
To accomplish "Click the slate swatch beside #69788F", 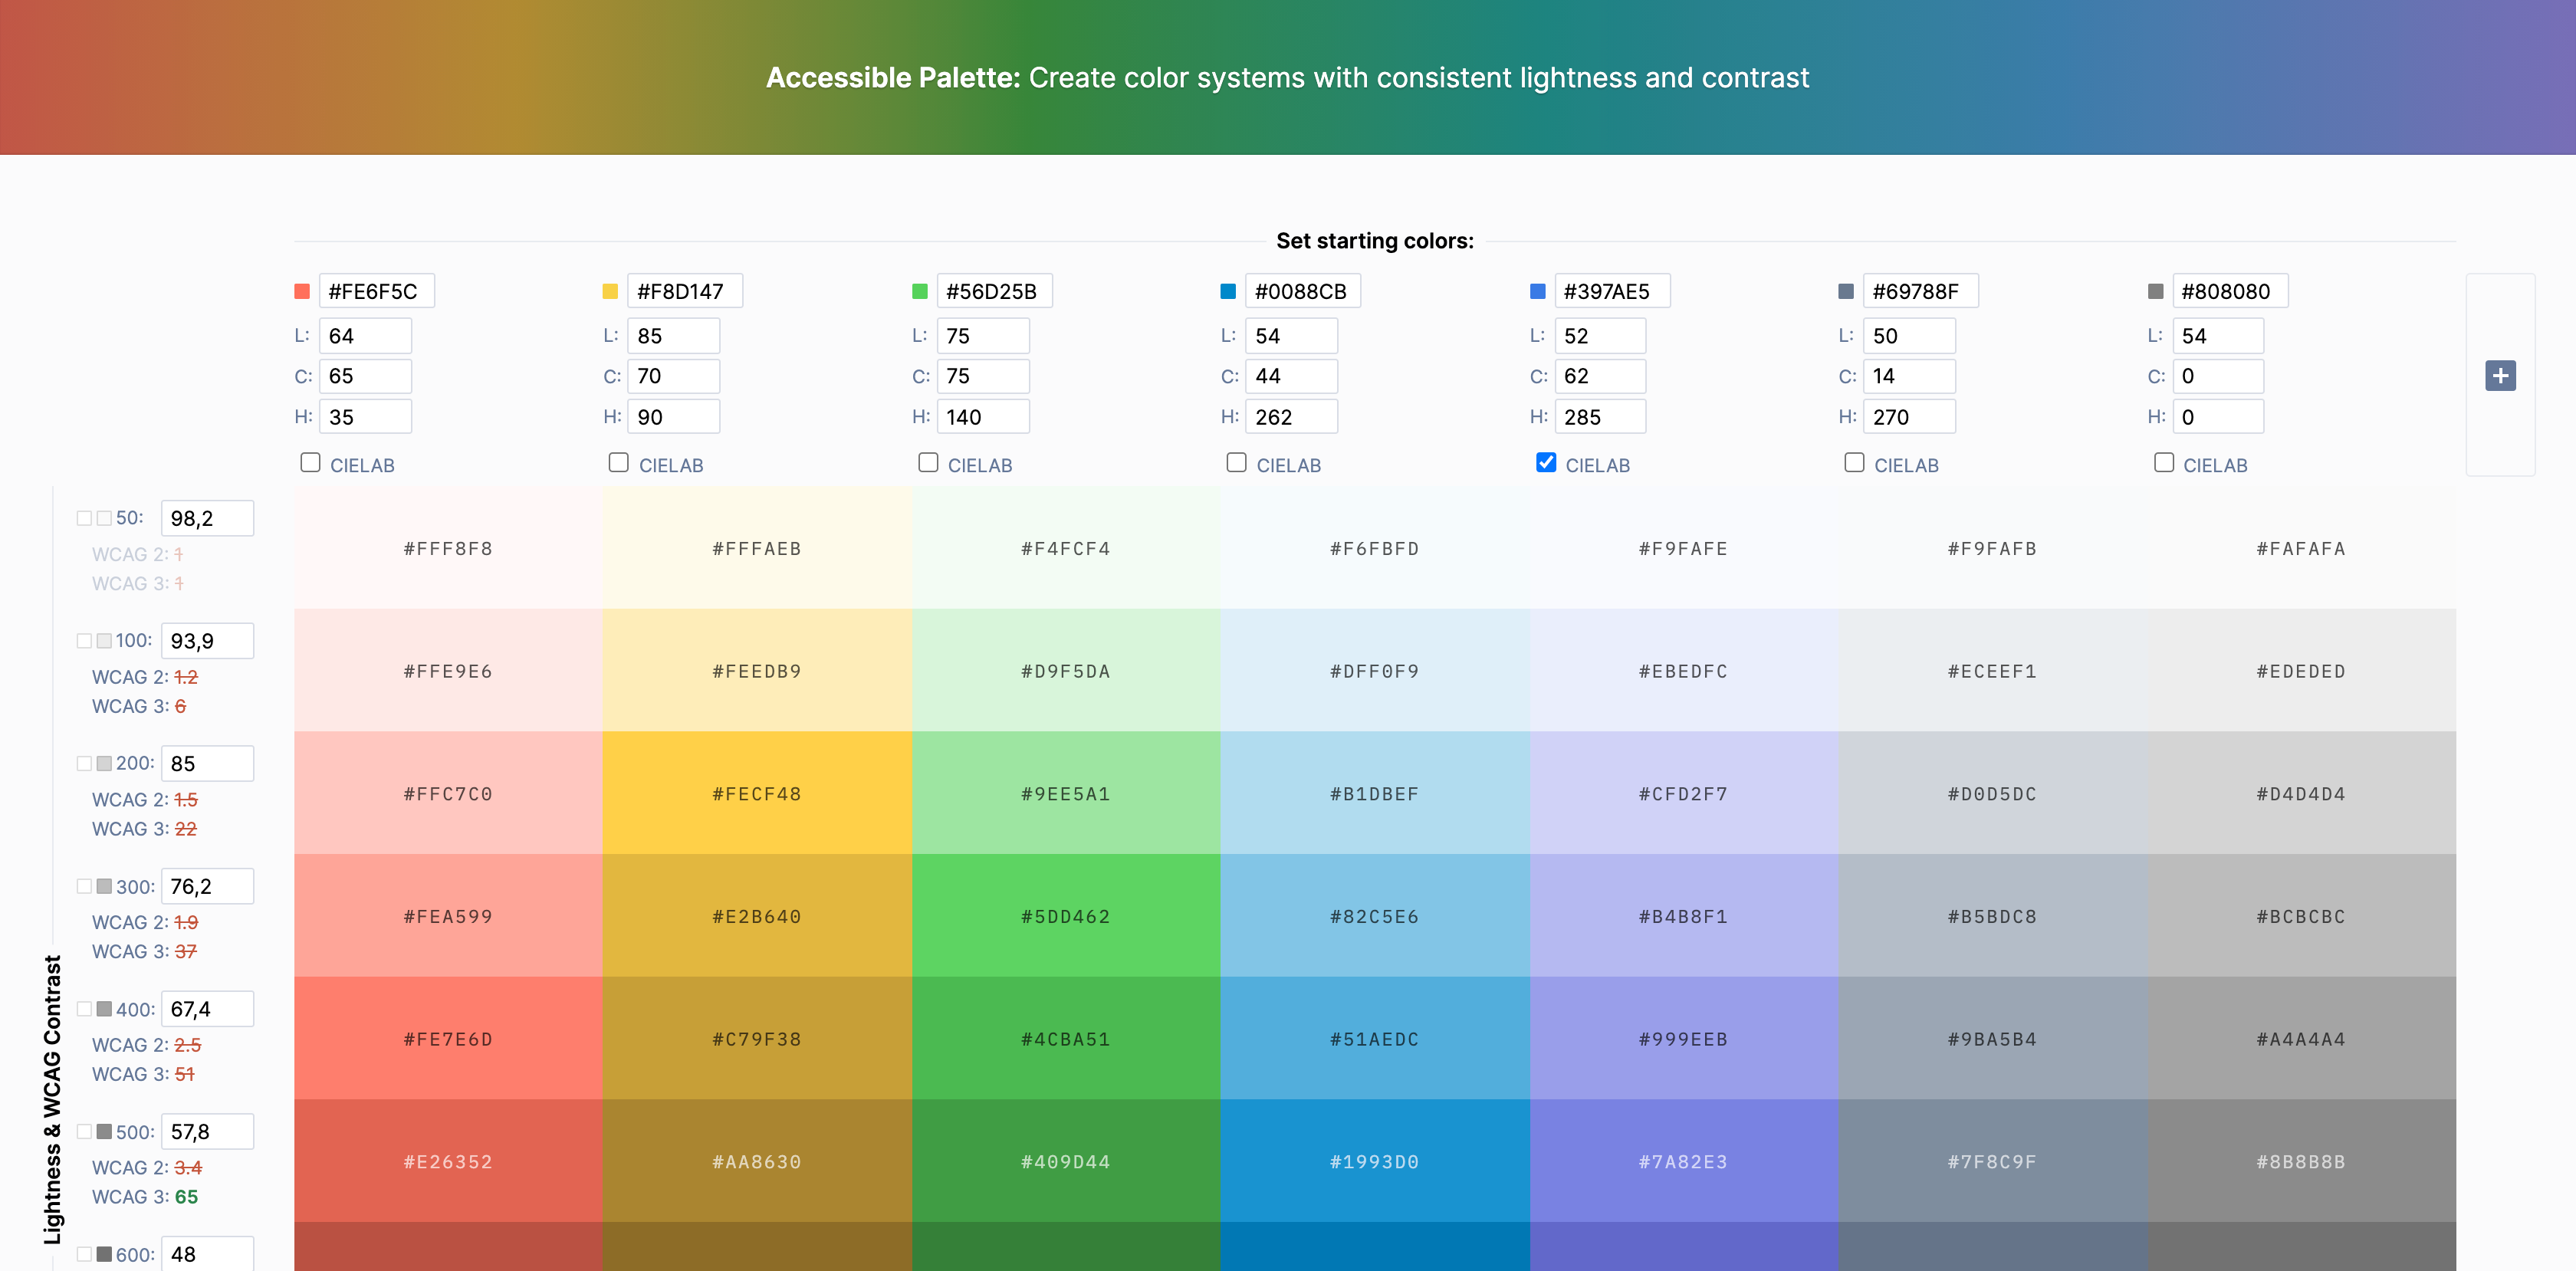I will (1846, 292).
